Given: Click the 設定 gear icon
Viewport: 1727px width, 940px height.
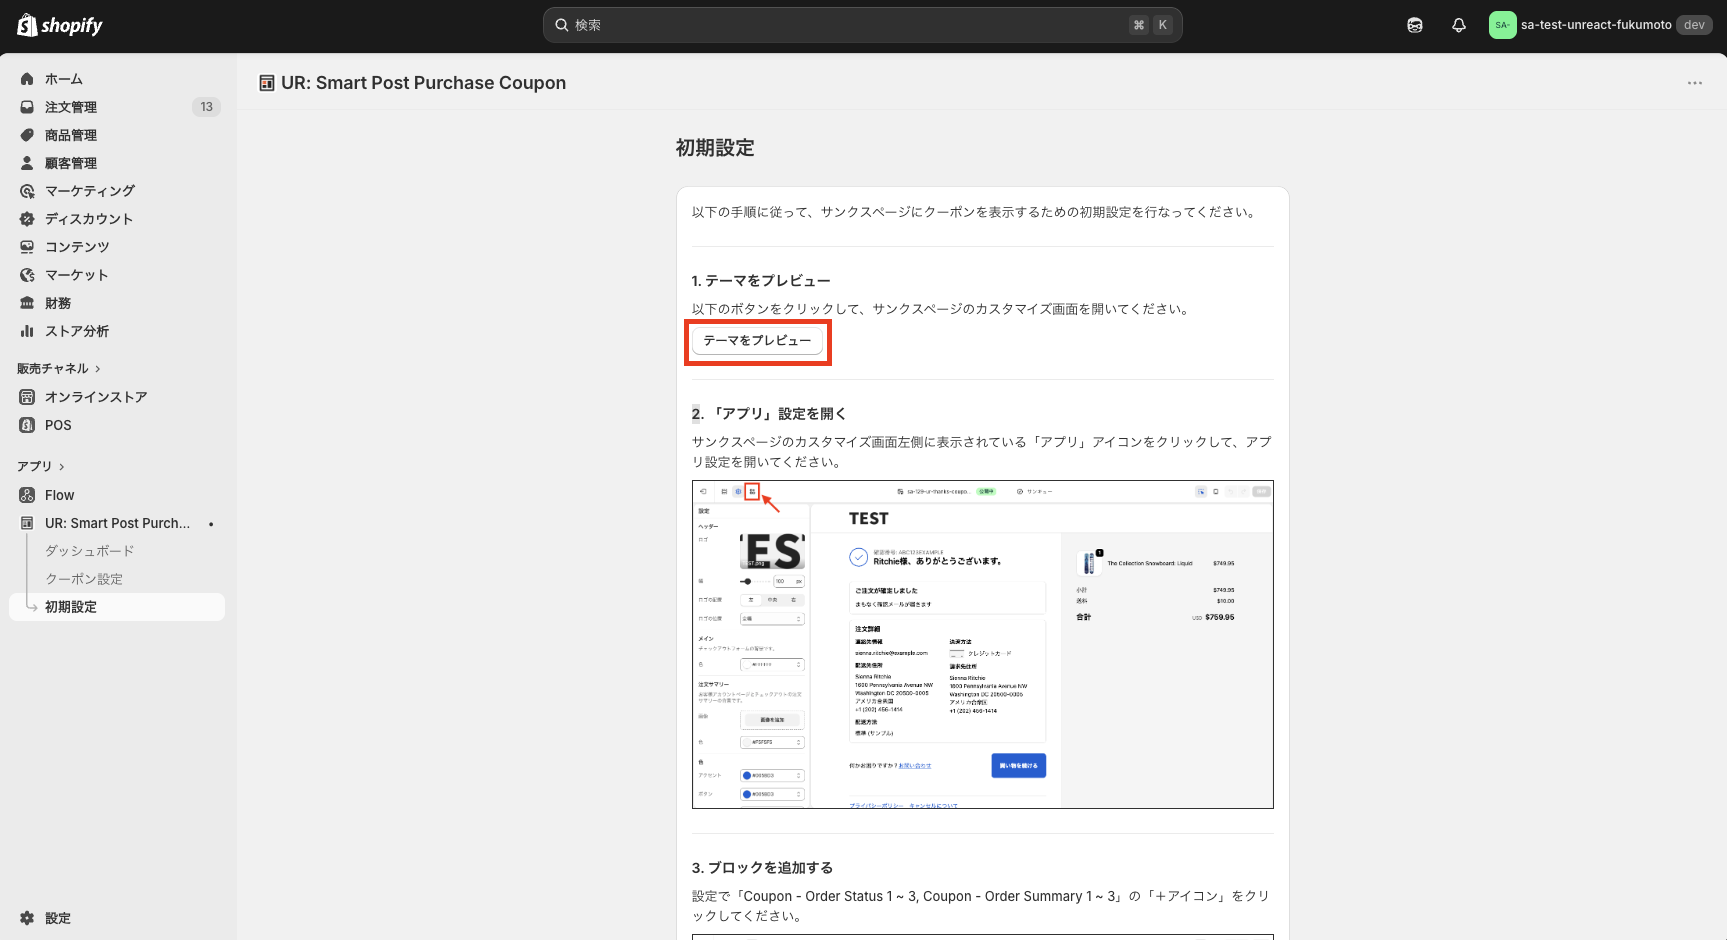Looking at the screenshot, I should (x=27, y=918).
